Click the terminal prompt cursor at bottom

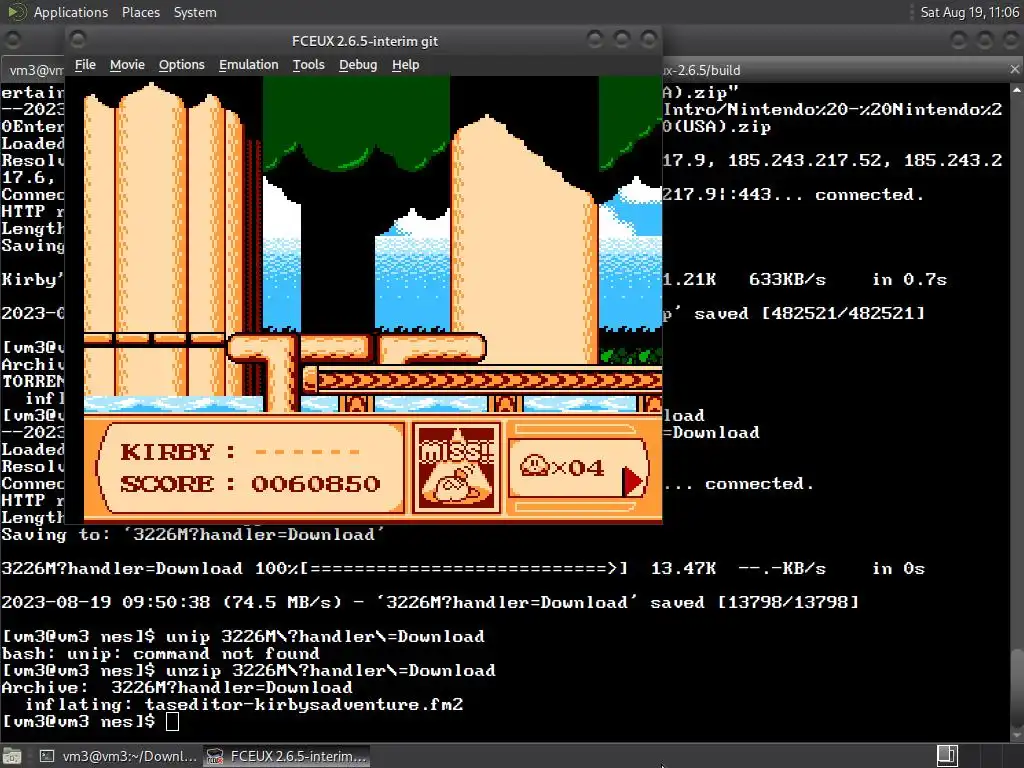tap(172, 721)
